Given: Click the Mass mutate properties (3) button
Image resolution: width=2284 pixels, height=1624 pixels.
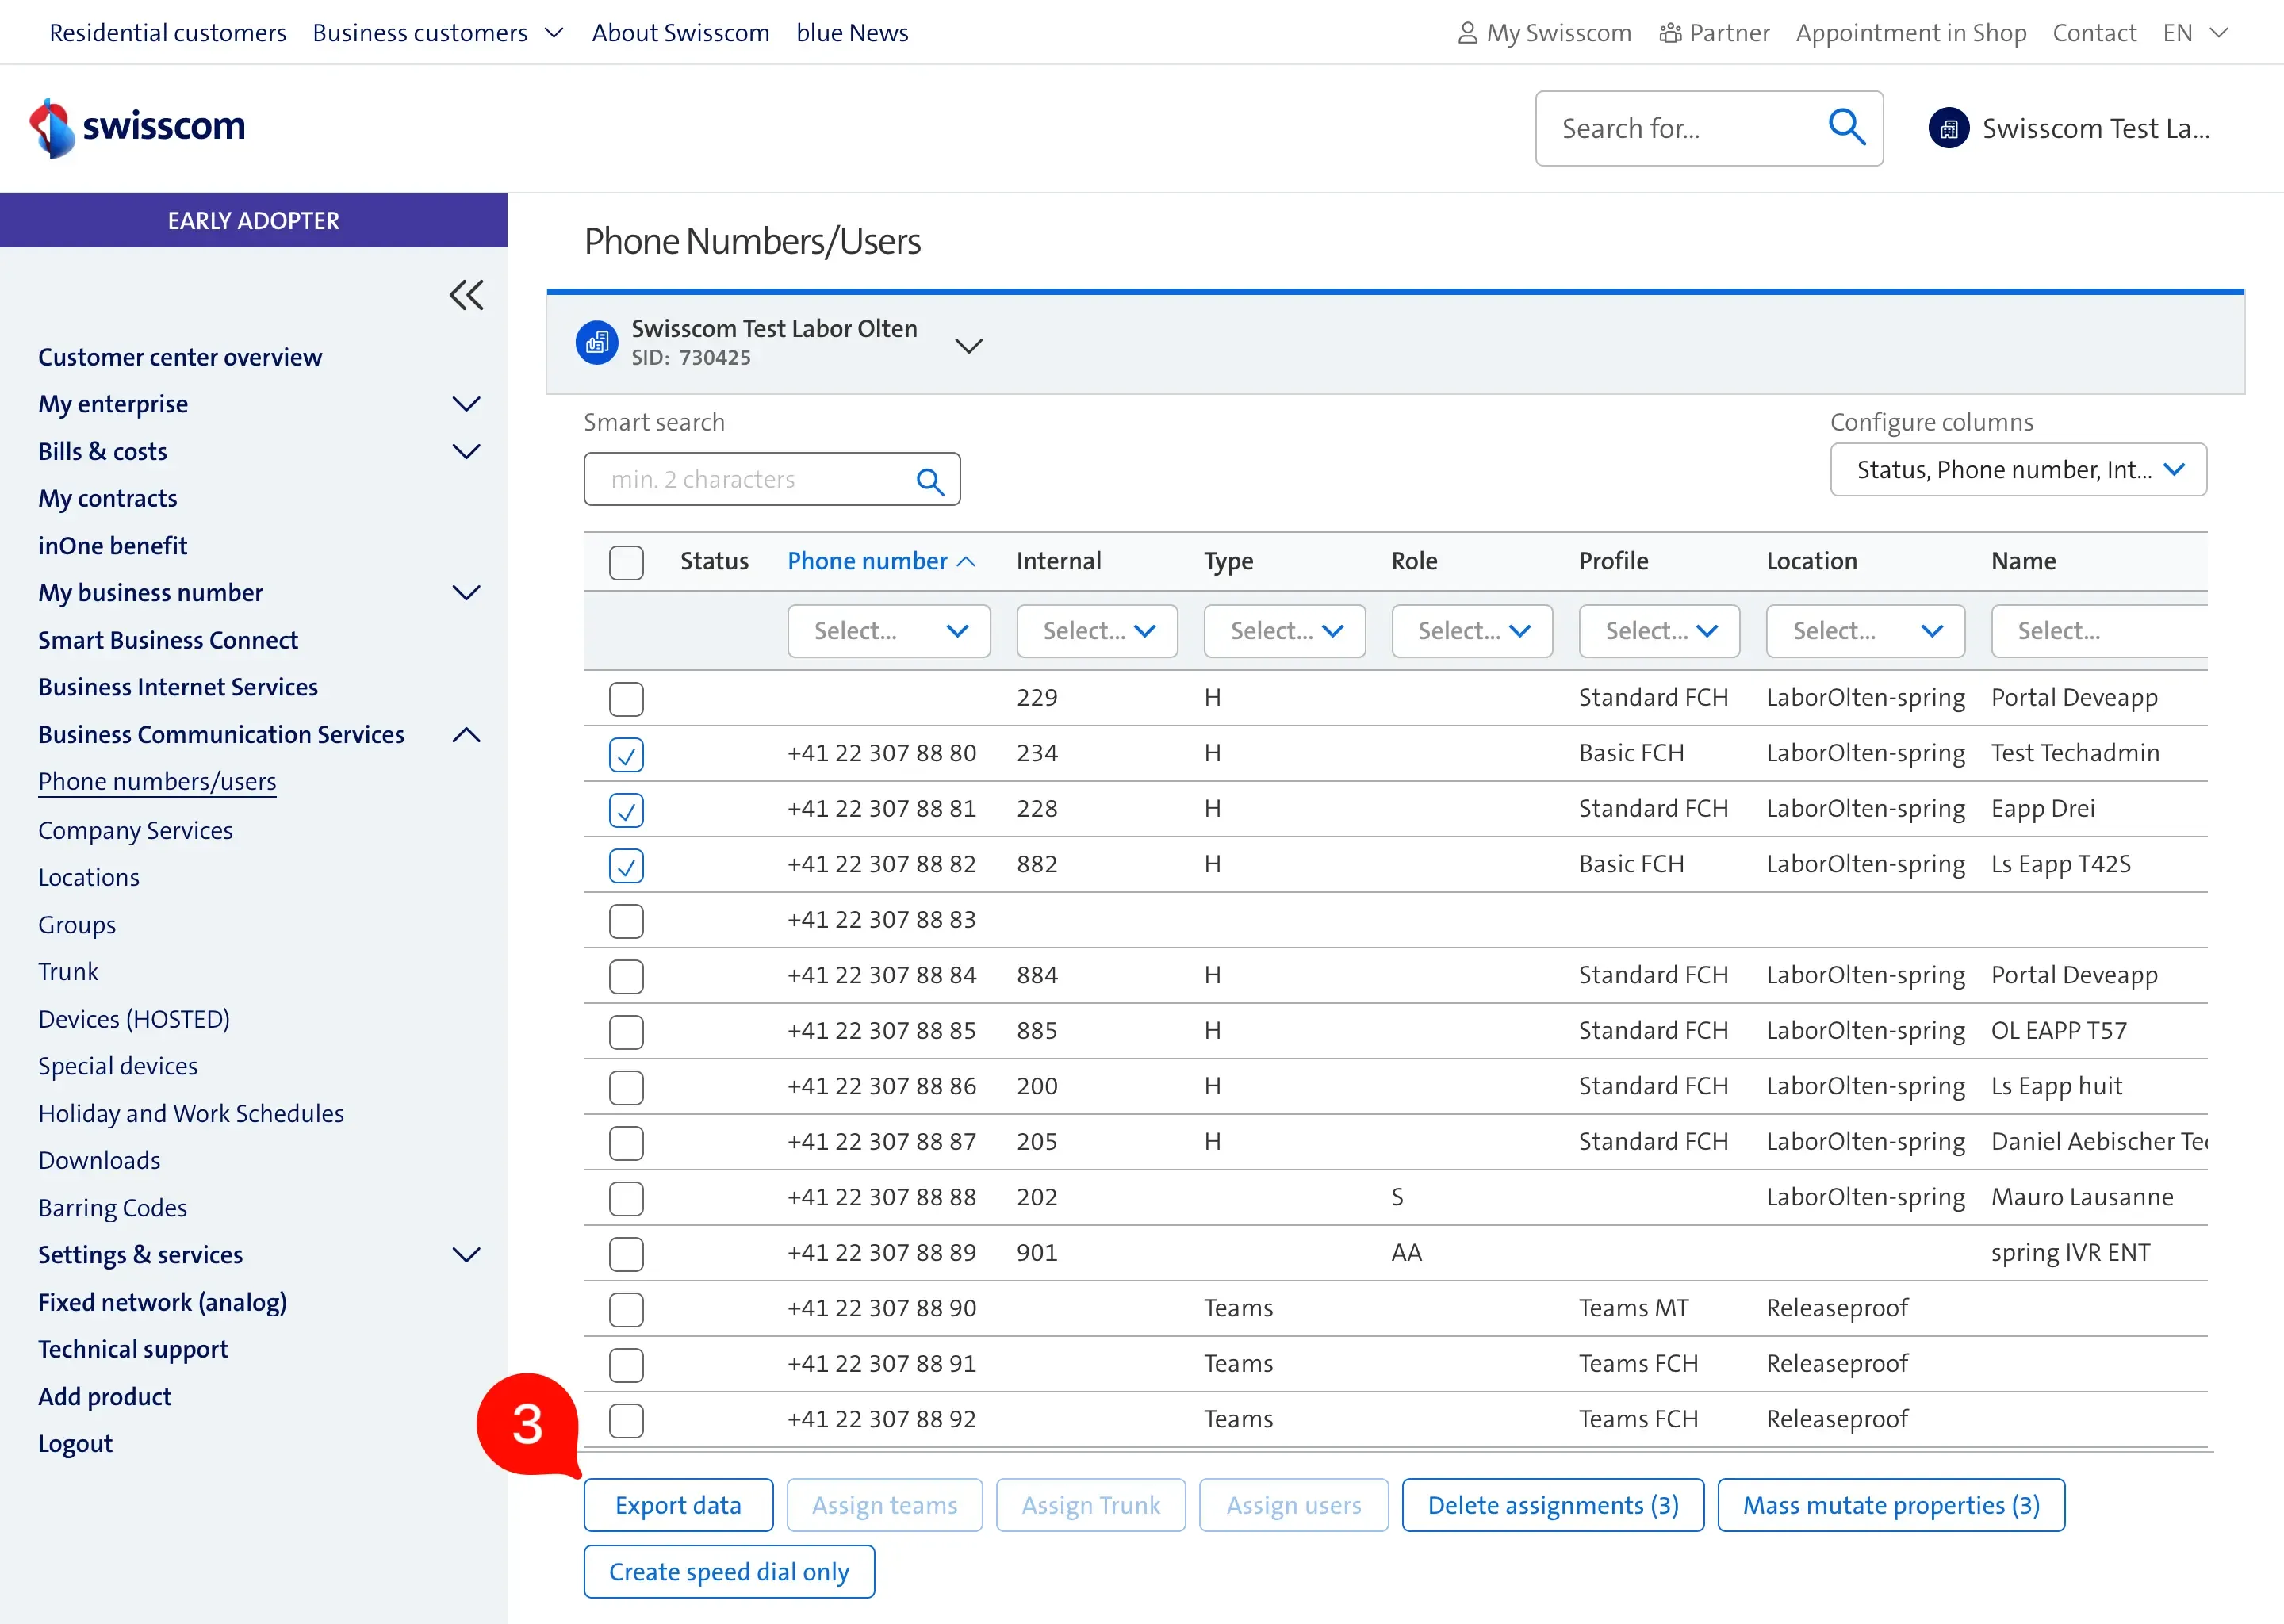Looking at the screenshot, I should pos(1890,1505).
